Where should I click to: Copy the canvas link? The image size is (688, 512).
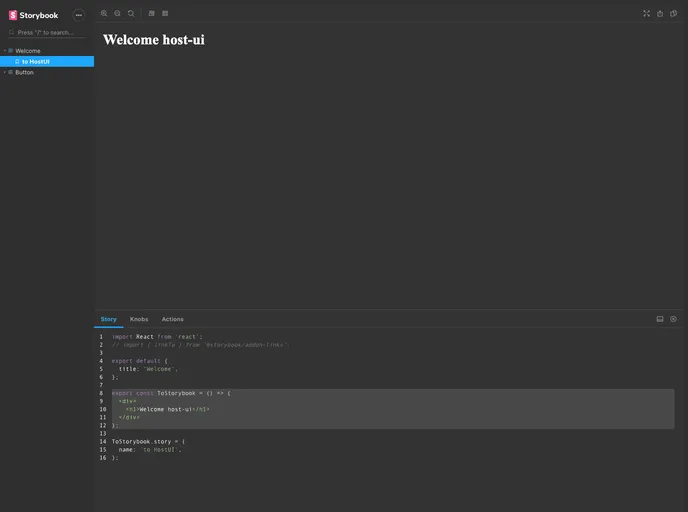pyautogui.click(x=673, y=14)
